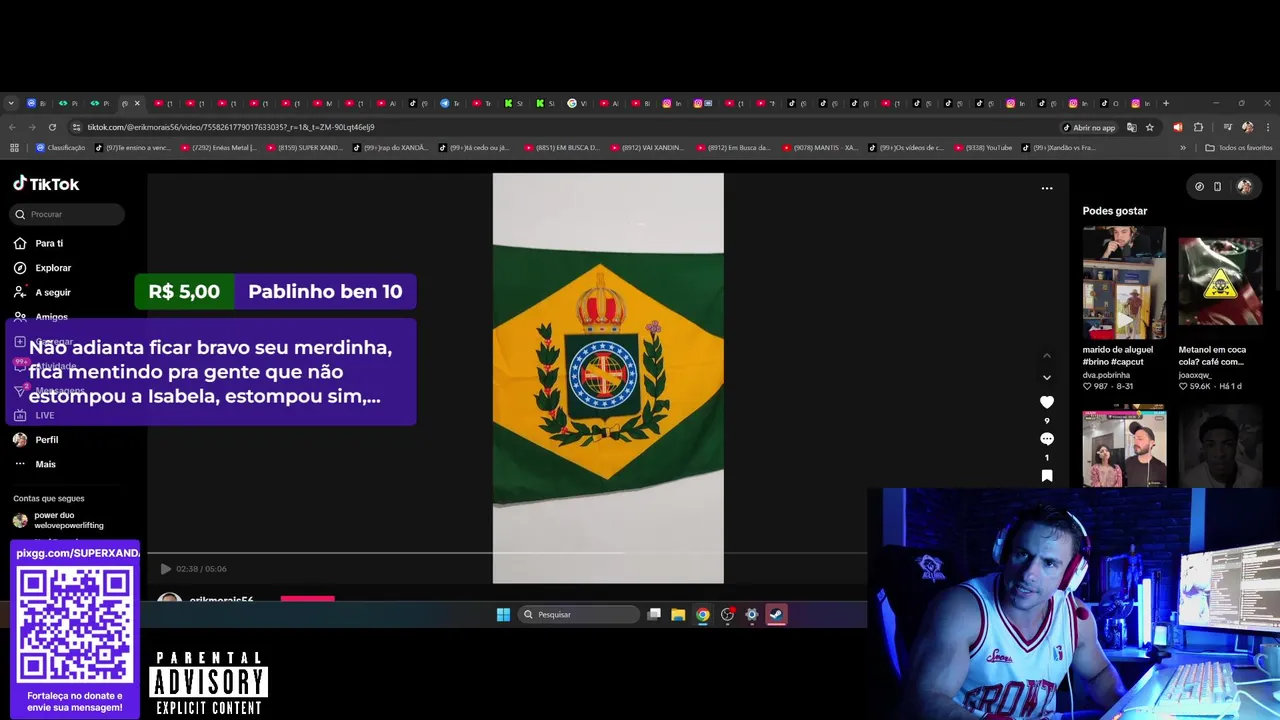Open the Chrome three-dot menu
1280x720 pixels.
(1267, 127)
